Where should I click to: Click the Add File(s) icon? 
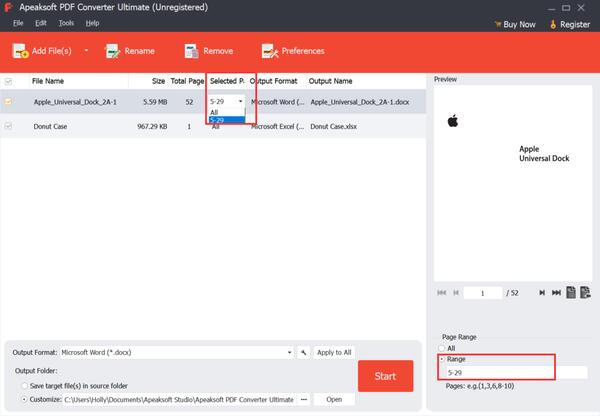(20, 51)
